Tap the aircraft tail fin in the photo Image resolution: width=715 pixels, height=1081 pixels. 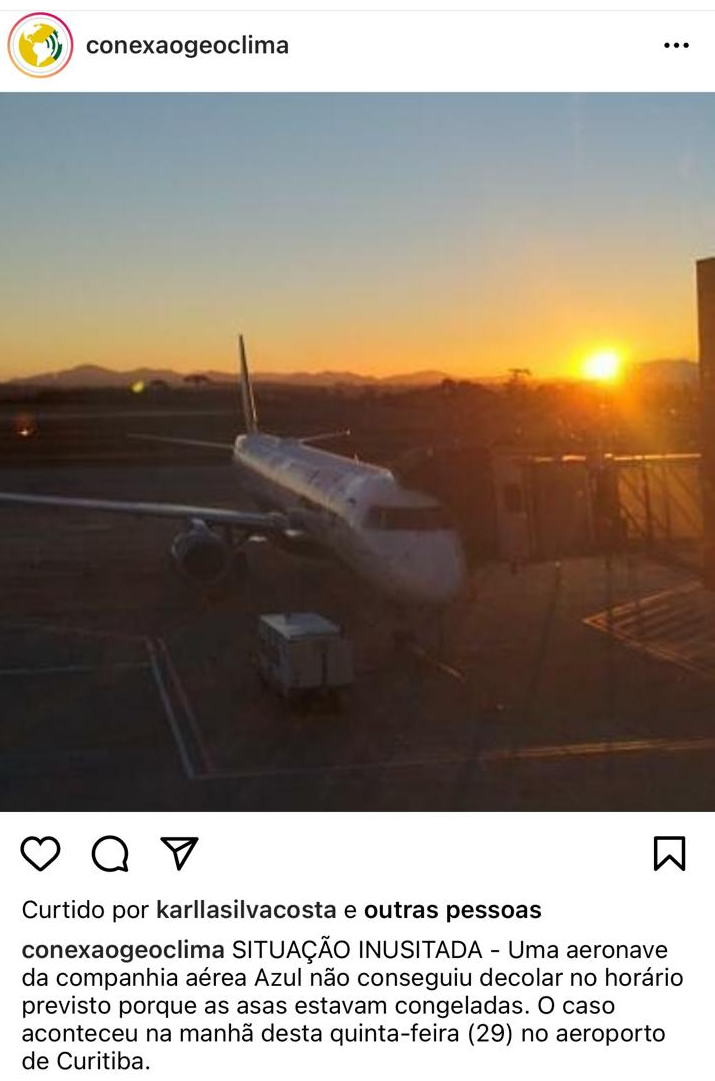tap(248, 385)
